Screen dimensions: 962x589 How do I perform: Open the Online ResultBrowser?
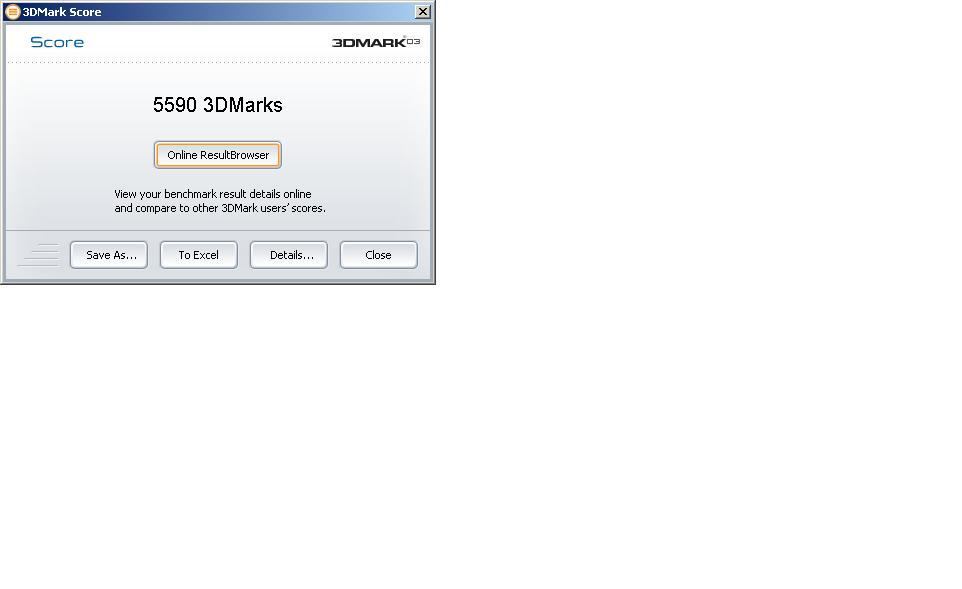[218, 155]
